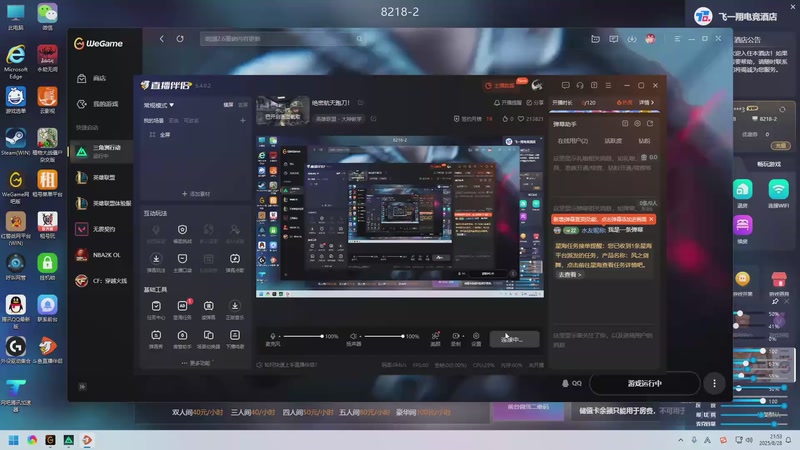Viewport: 800px width, 450px height.
Task: Click the speaker icon in audio bar
Action: tap(353, 336)
